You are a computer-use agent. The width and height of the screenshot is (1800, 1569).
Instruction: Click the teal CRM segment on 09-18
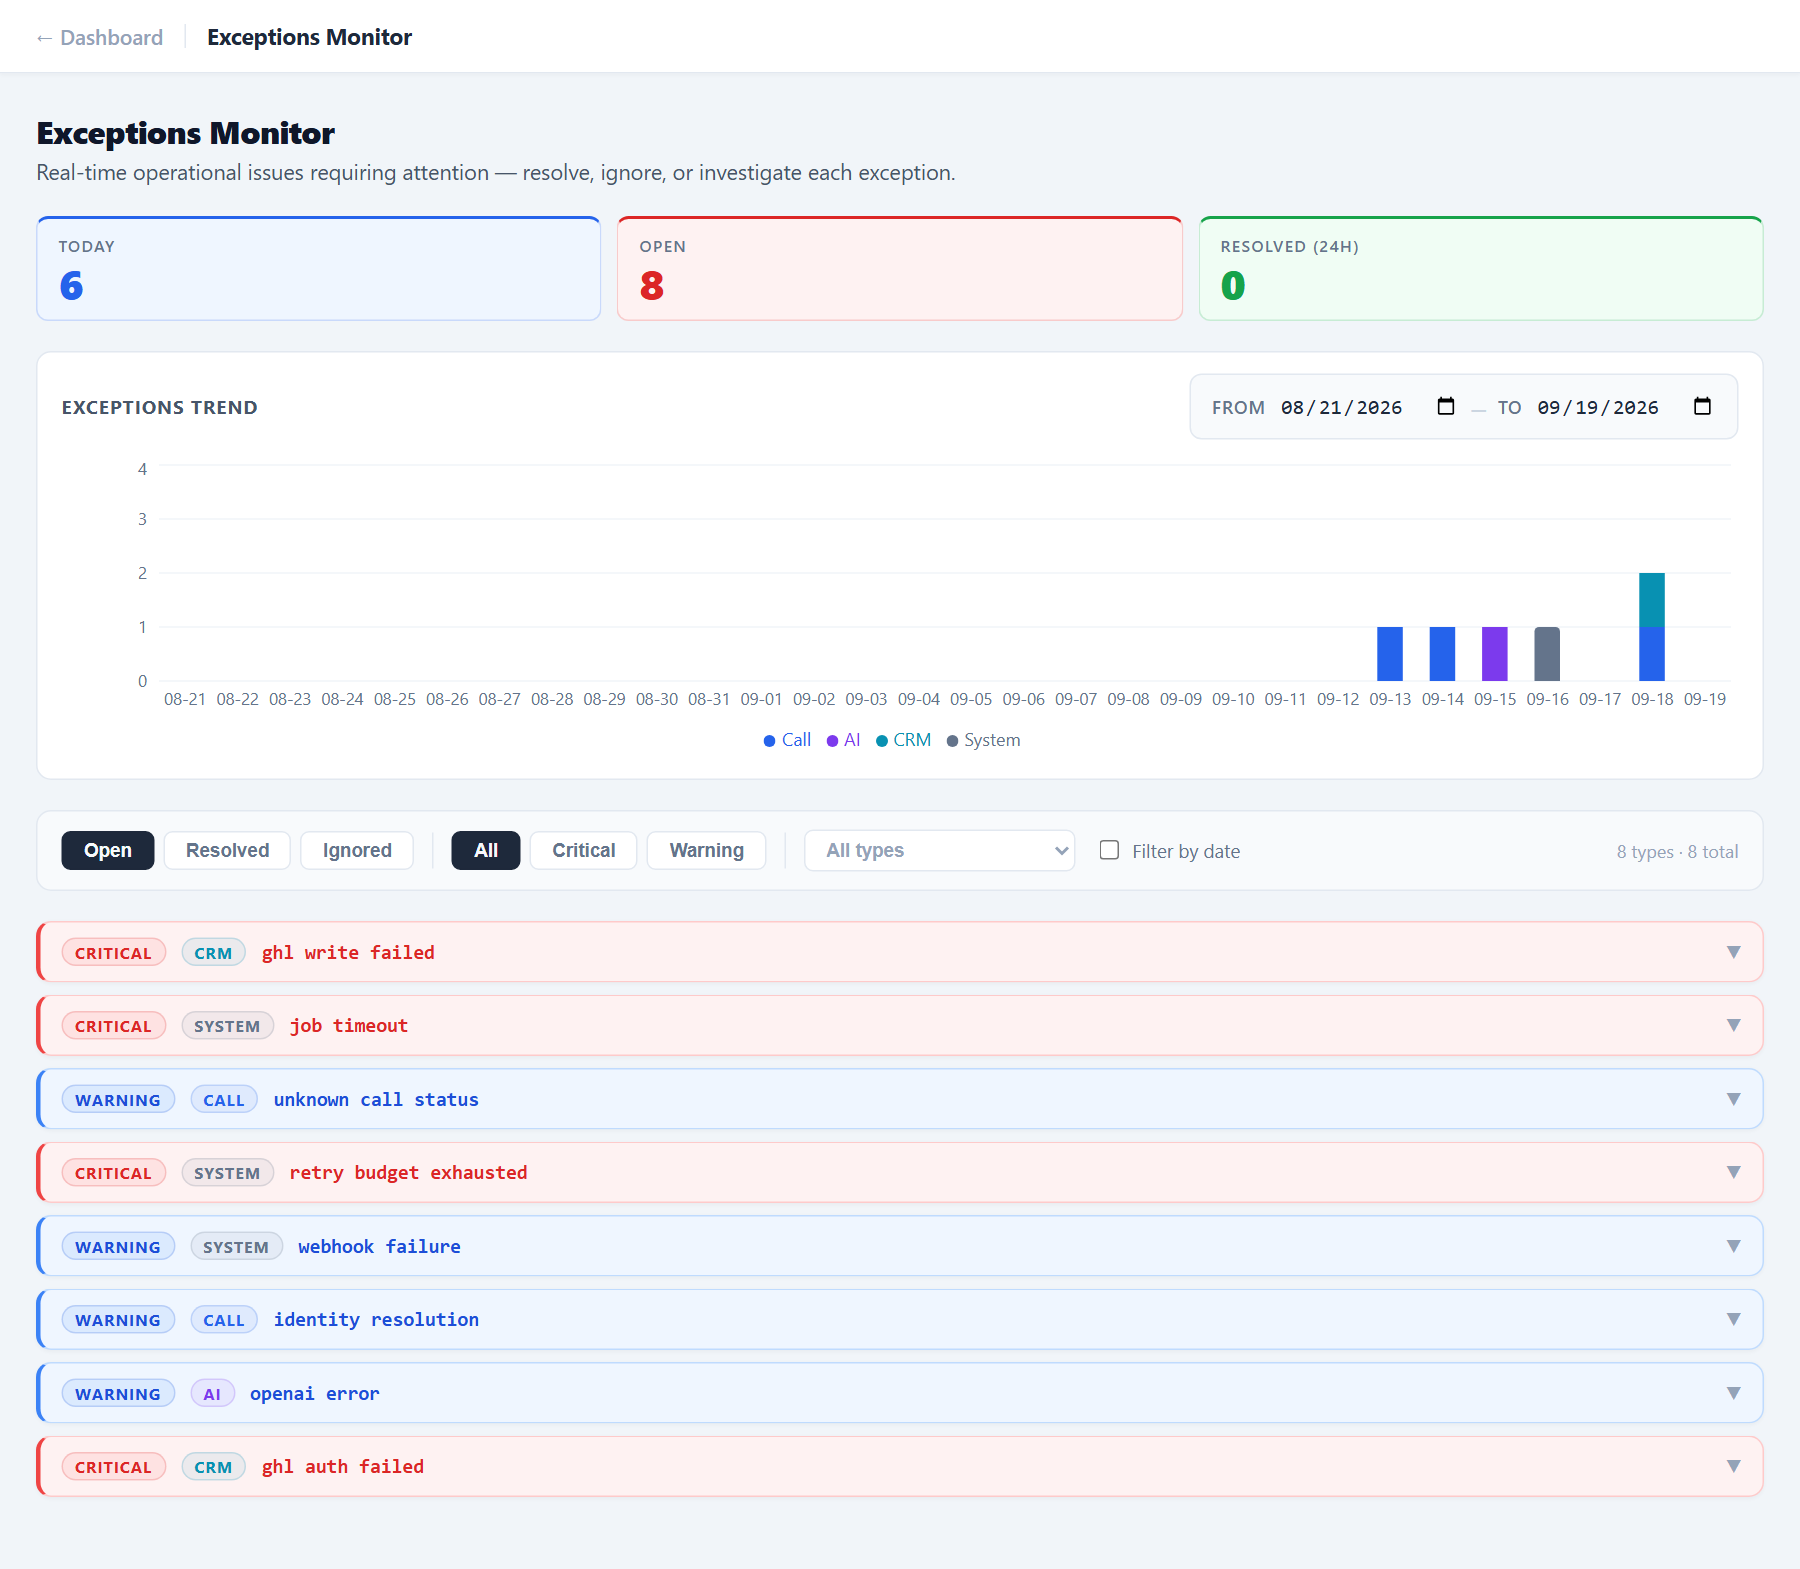pyautogui.click(x=1652, y=600)
